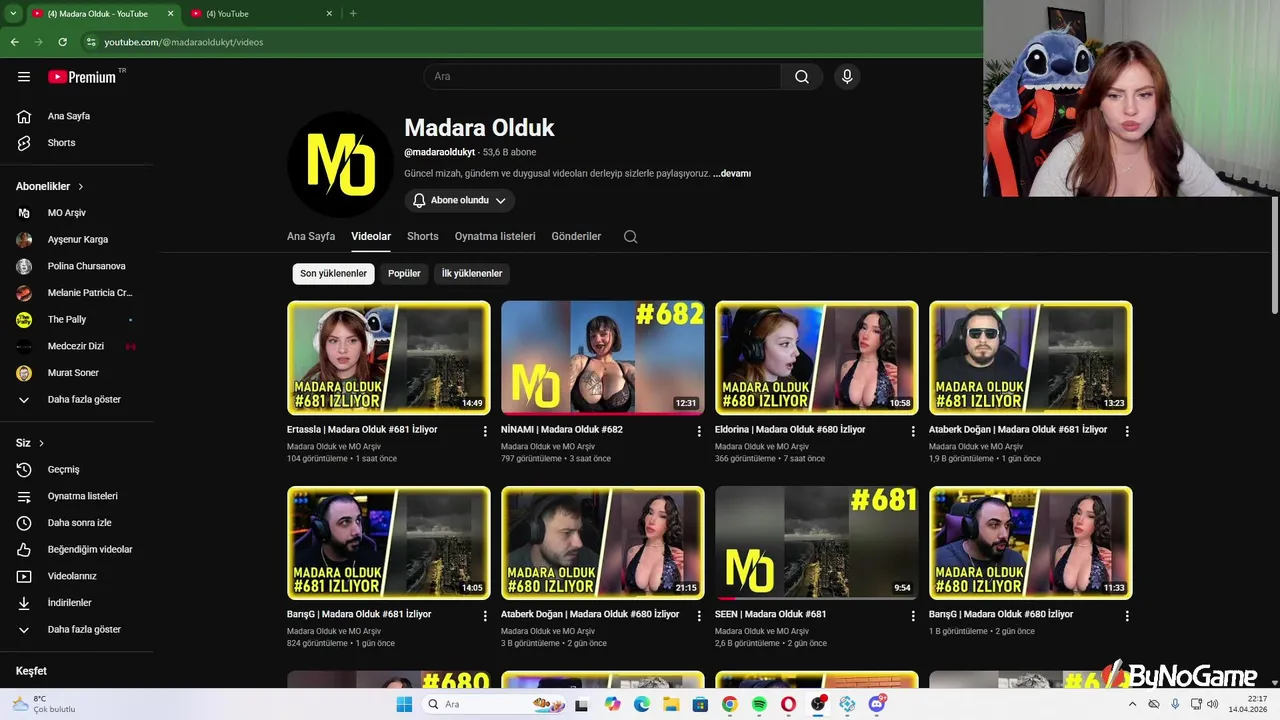1280x720 pixels.
Task: Click the browser address bar URL
Action: pos(184,42)
